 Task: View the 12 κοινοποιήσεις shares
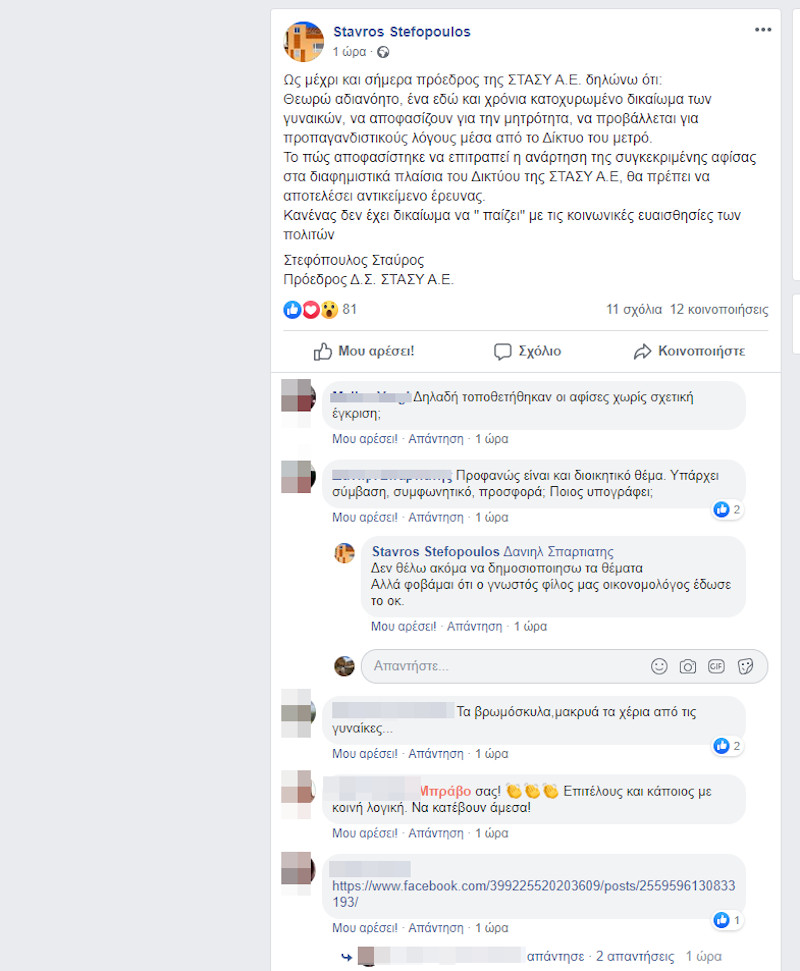(x=719, y=309)
